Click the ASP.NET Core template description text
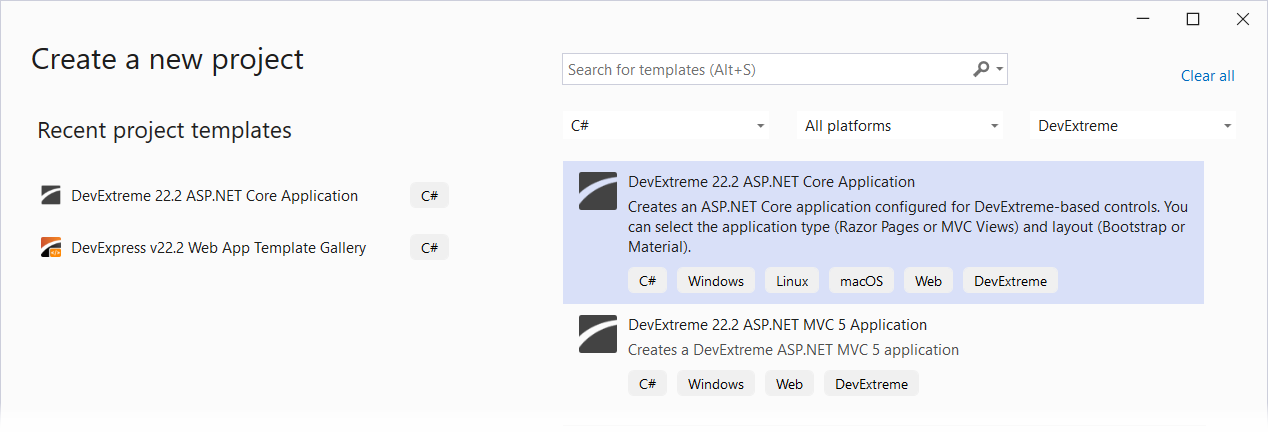 908,227
